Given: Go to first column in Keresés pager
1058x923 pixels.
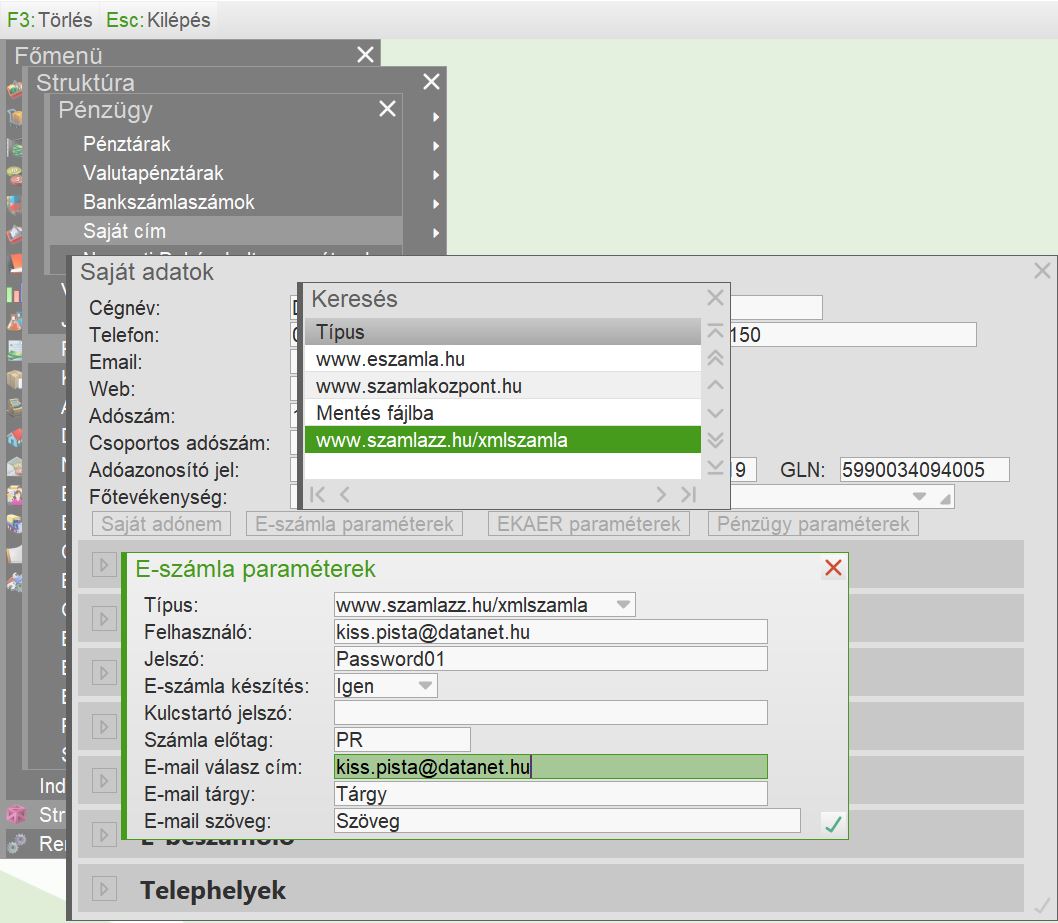Looking at the screenshot, I should [317, 495].
